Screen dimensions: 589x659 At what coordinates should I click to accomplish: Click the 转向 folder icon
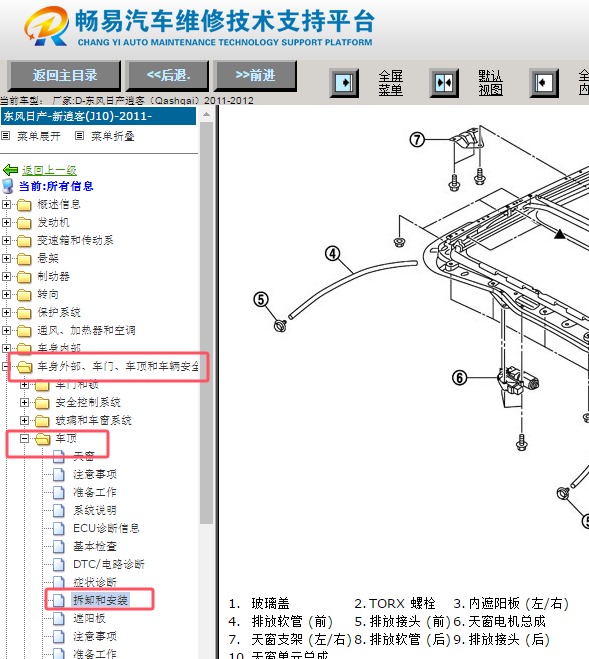[24, 295]
